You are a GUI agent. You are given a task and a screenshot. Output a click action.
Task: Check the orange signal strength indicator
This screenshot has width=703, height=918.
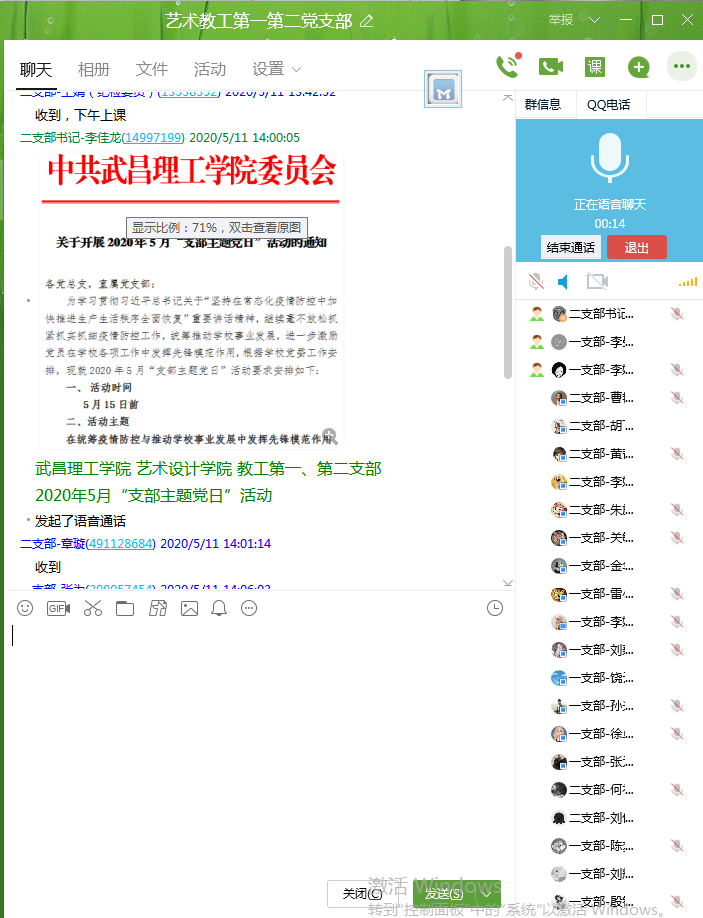[688, 282]
